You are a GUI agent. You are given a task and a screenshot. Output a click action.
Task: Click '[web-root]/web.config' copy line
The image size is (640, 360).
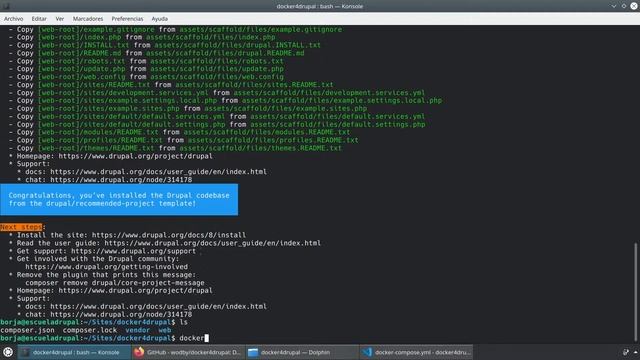point(146,77)
